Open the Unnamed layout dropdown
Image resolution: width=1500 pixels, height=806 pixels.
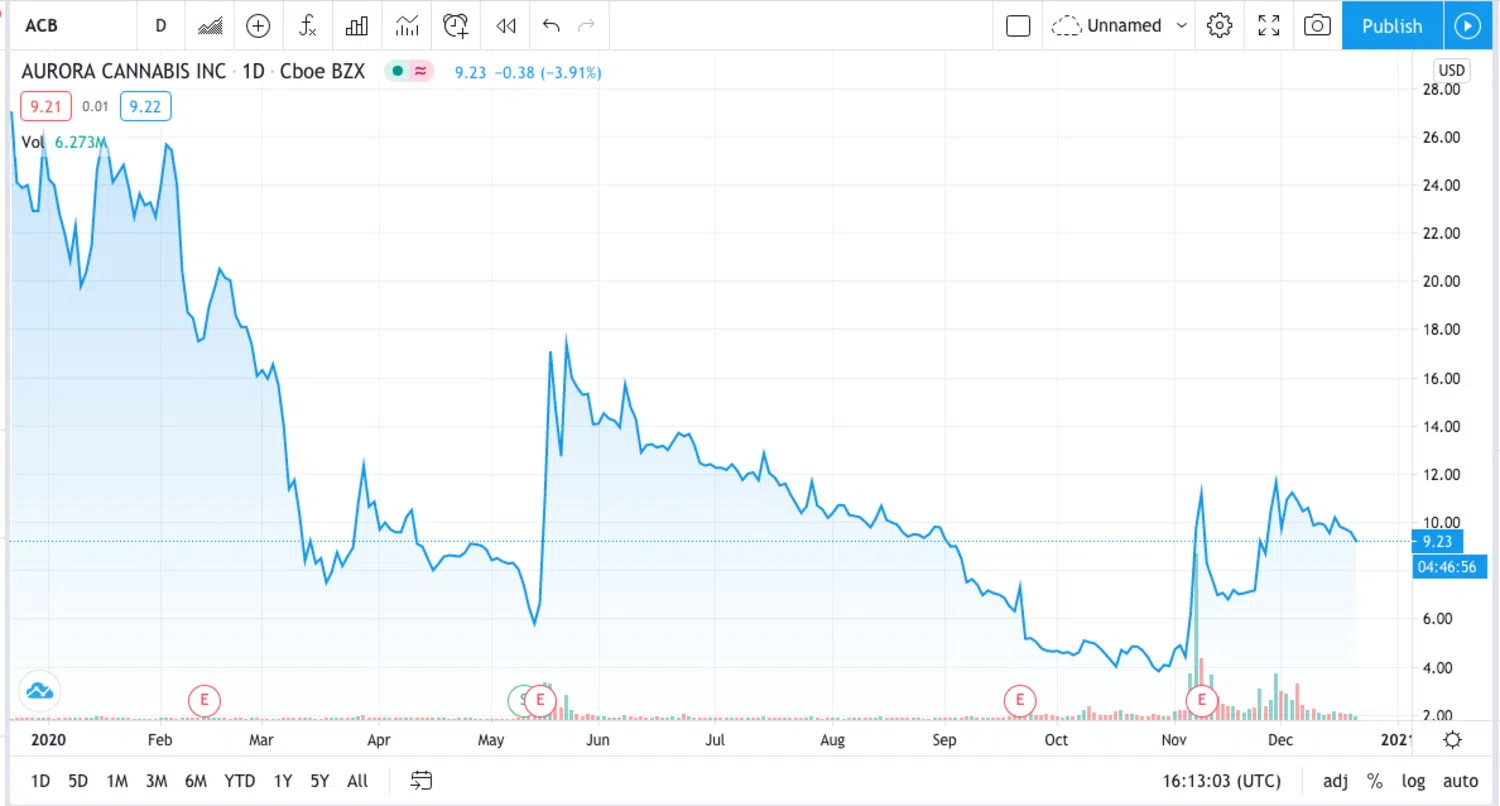pos(1122,26)
